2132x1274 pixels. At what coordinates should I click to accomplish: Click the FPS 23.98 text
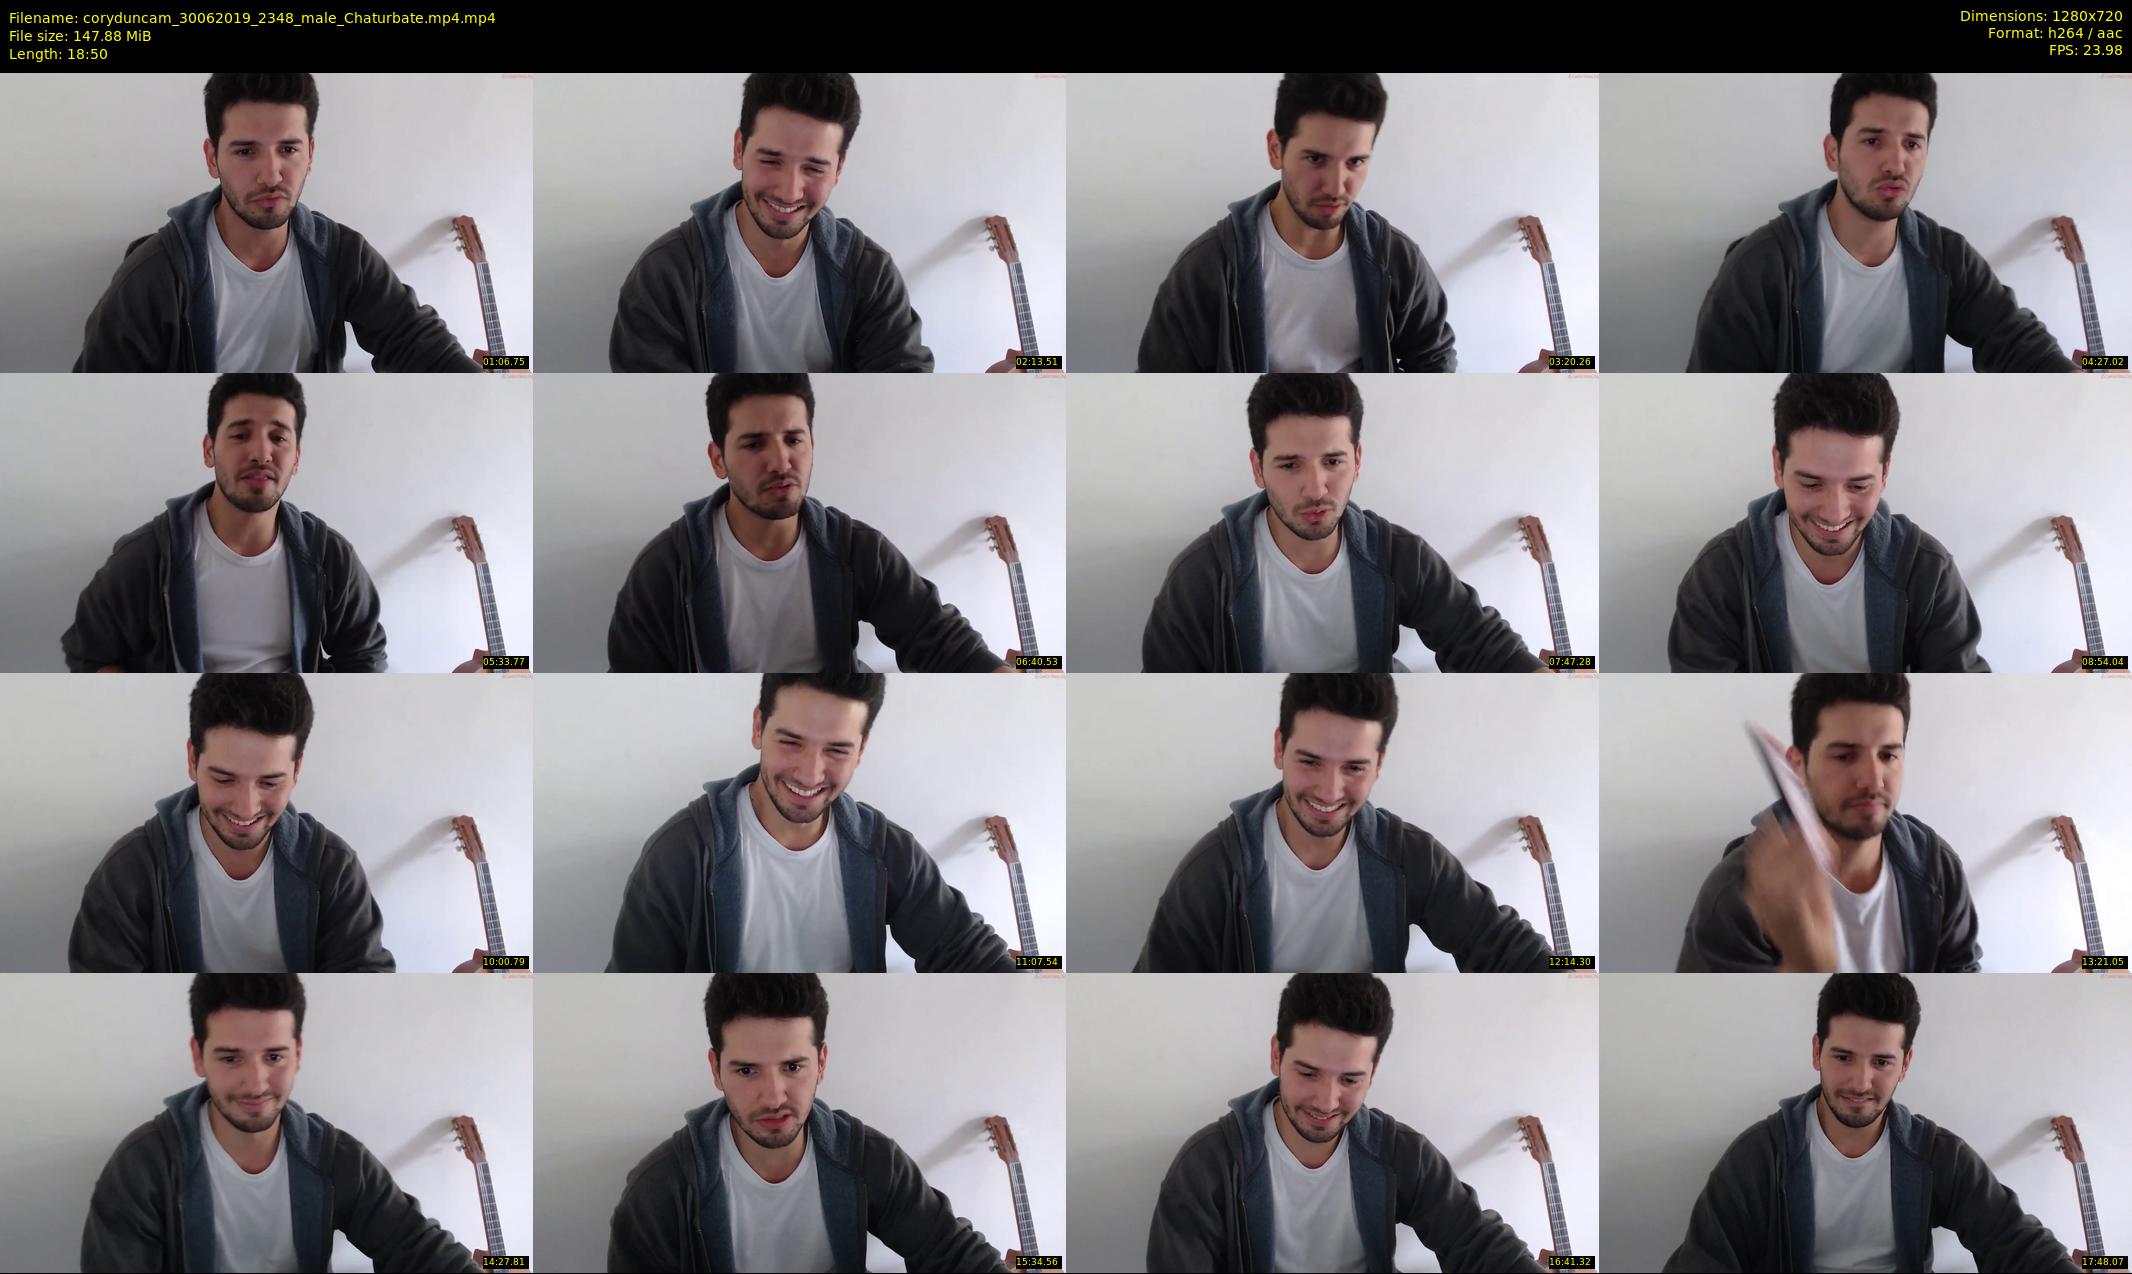2085,50
